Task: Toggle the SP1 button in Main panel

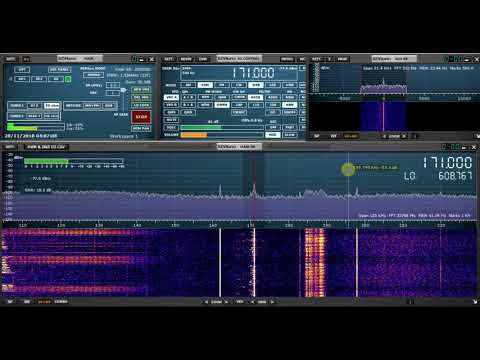Action: (22, 79)
